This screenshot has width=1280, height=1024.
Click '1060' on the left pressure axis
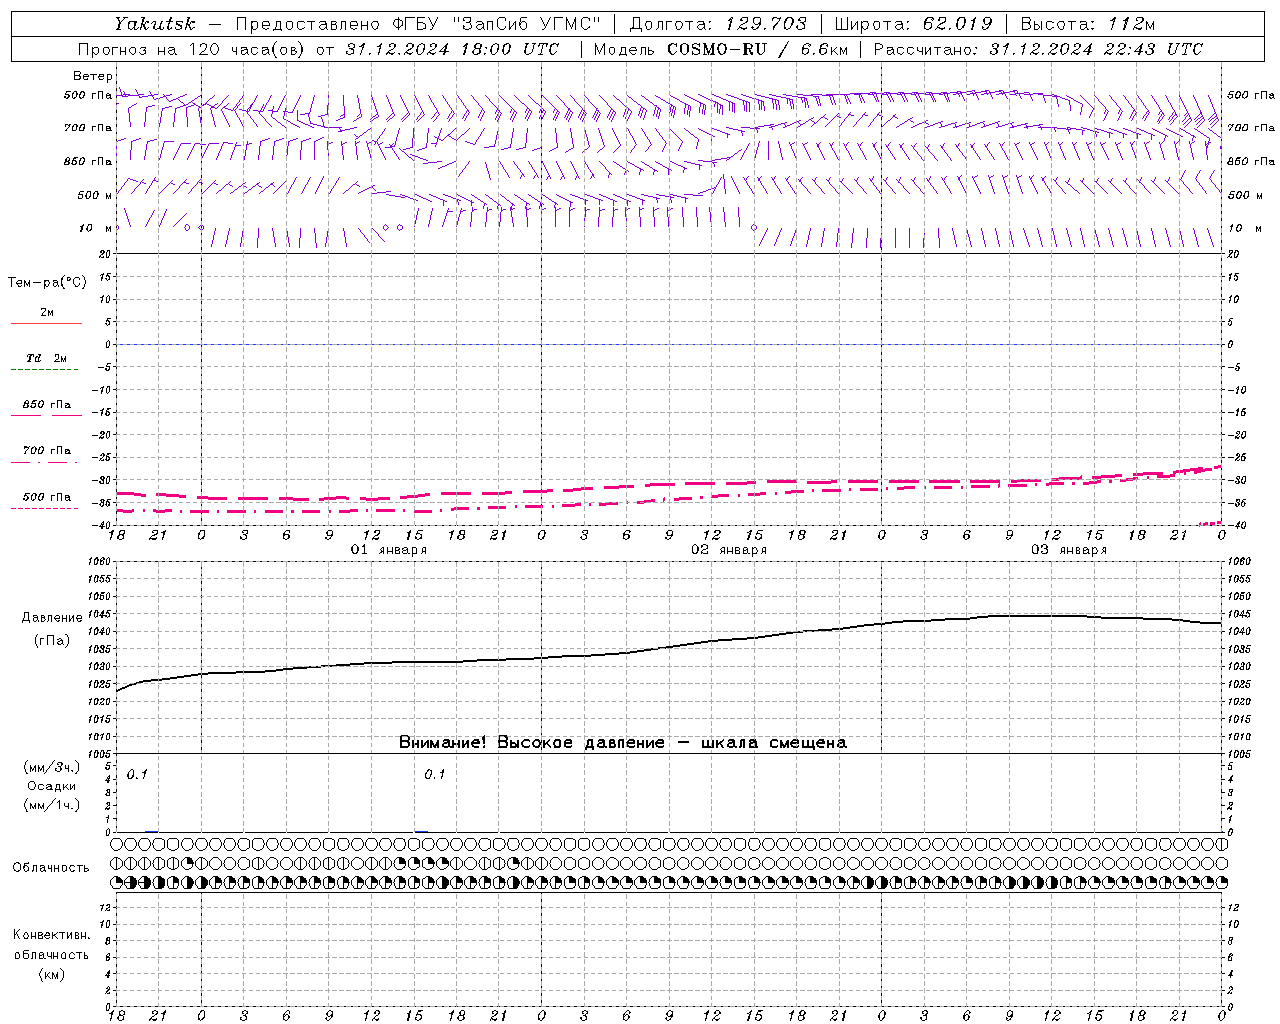[101, 562]
